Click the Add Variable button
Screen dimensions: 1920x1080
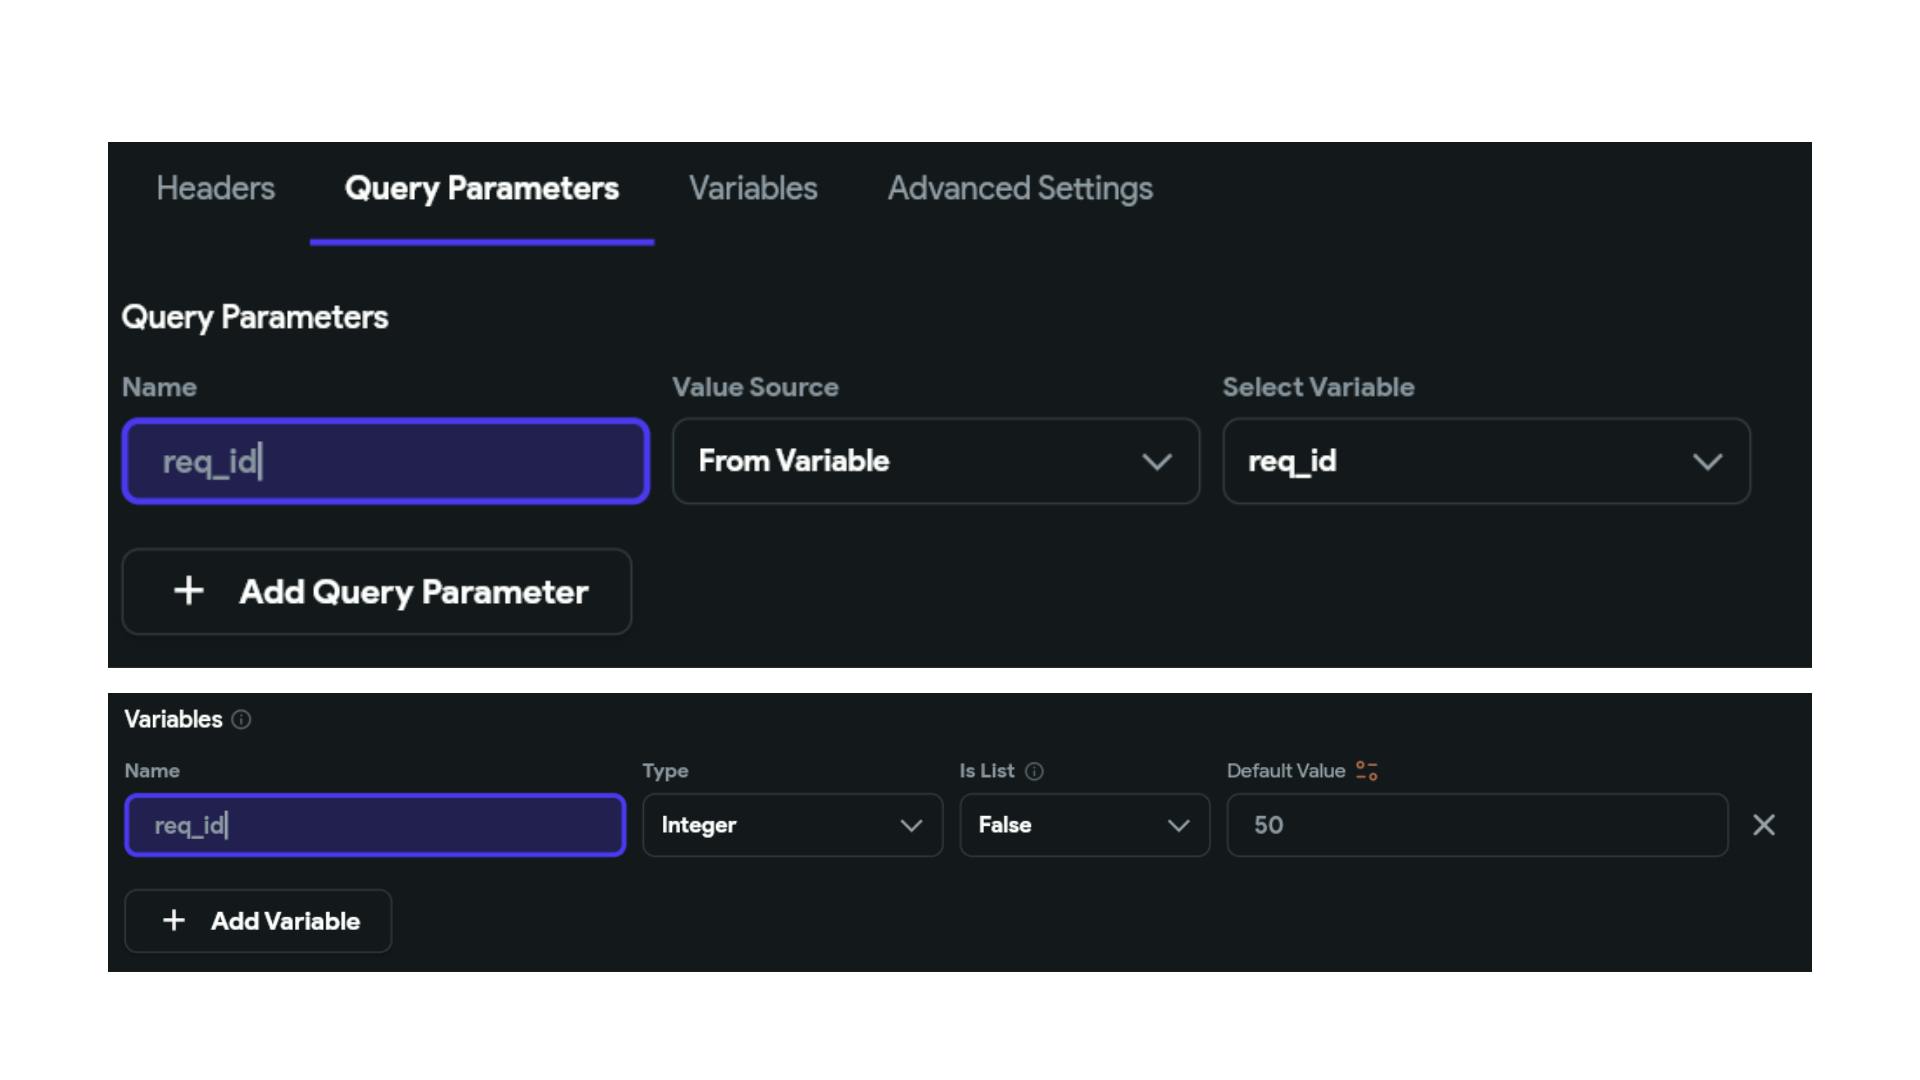[x=258, y=921]
